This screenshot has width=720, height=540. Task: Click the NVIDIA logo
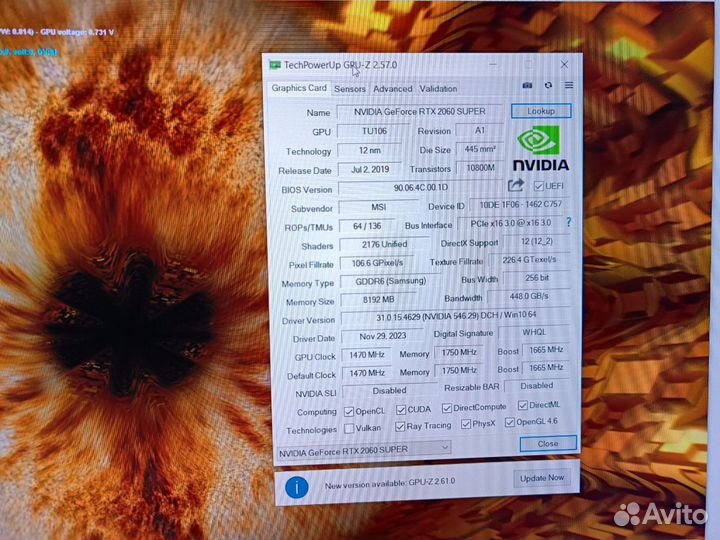click(540, 148)
